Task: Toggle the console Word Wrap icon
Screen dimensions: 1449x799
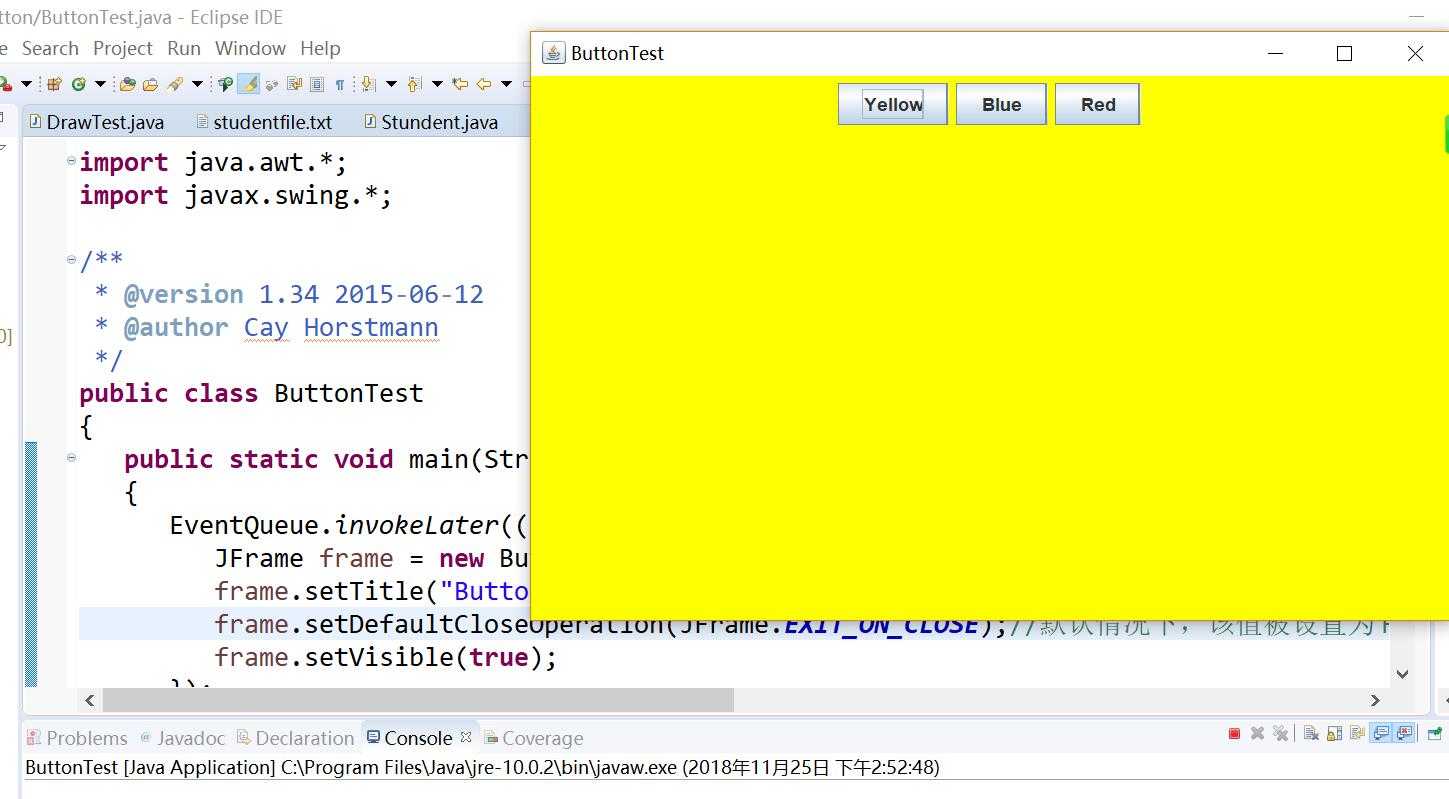Action: point(1357,734)
